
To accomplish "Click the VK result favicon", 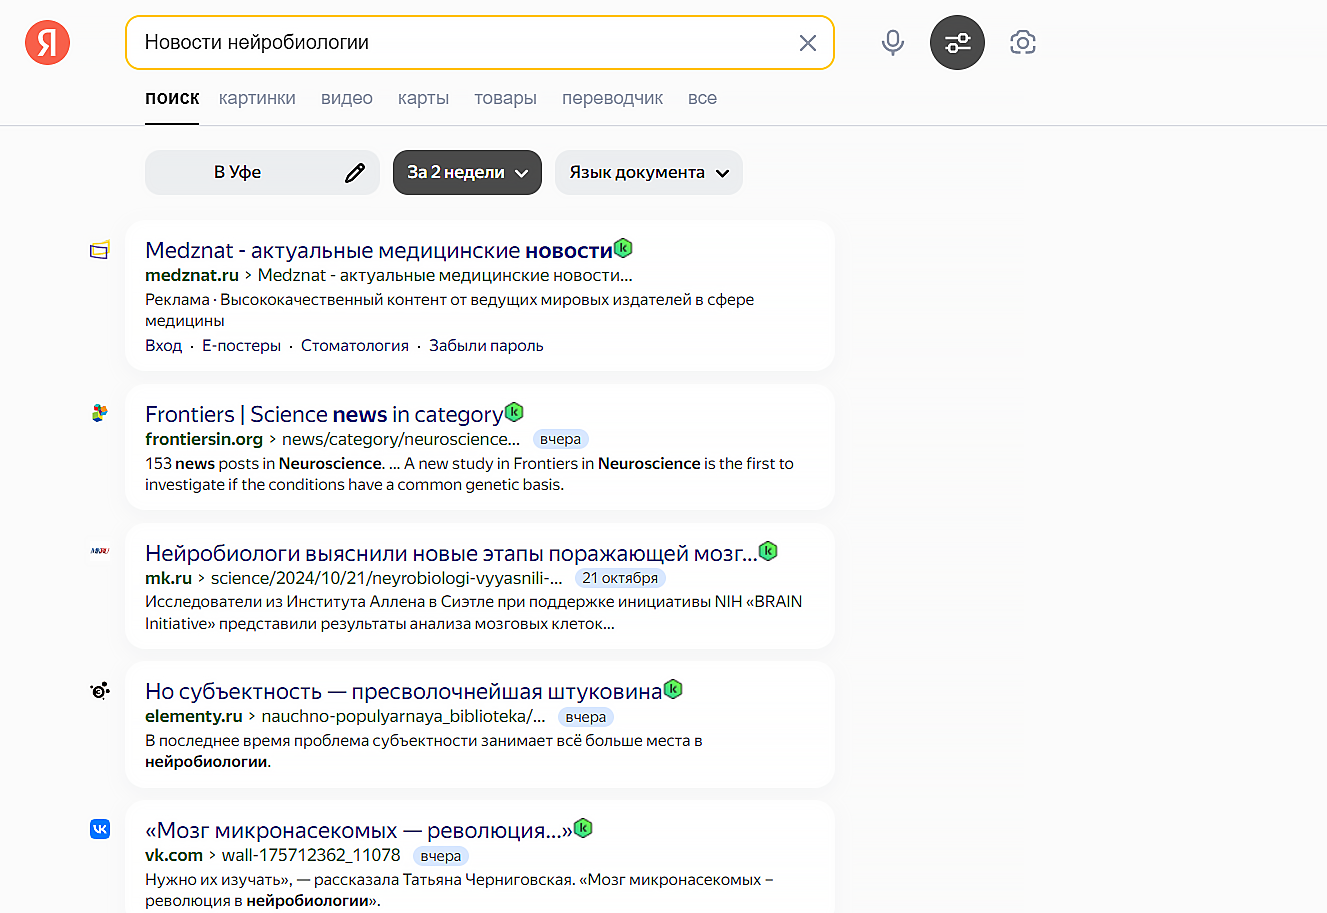I will (x=100, y=829).
